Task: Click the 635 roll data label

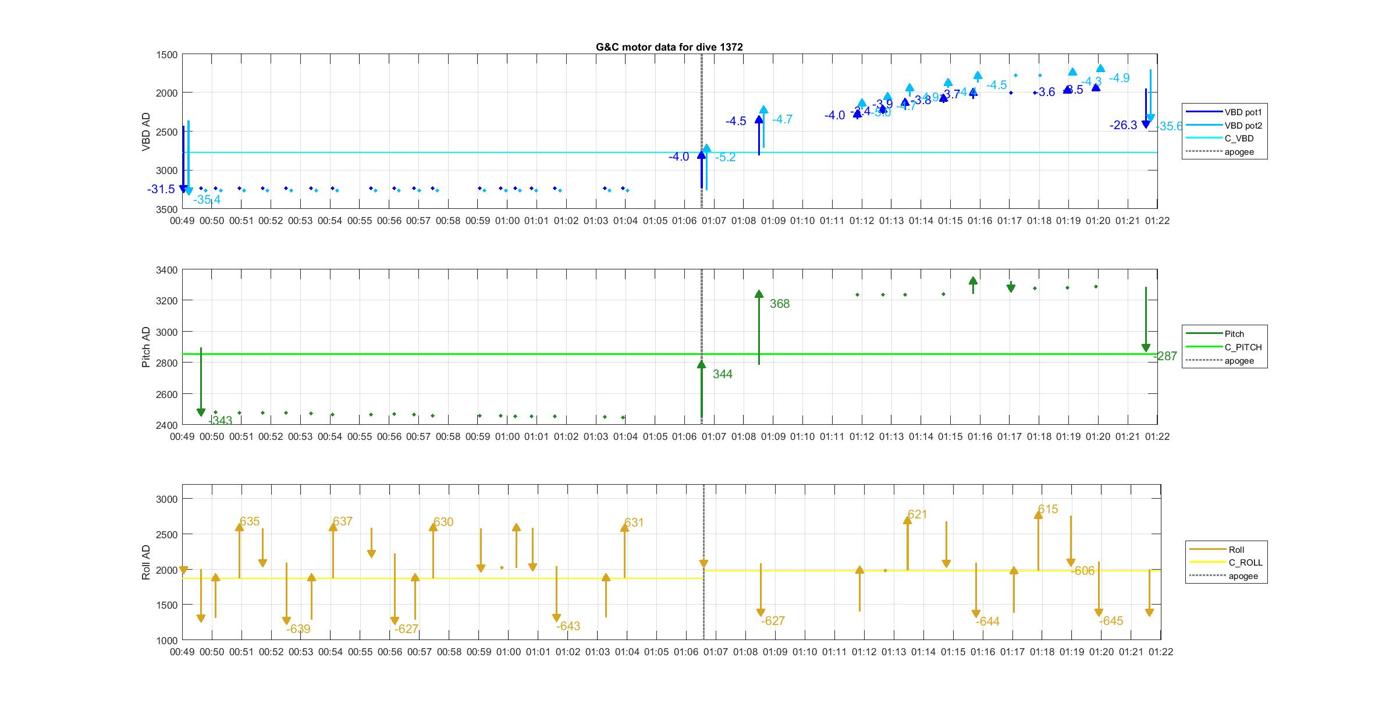Action: tap(250, 522)
